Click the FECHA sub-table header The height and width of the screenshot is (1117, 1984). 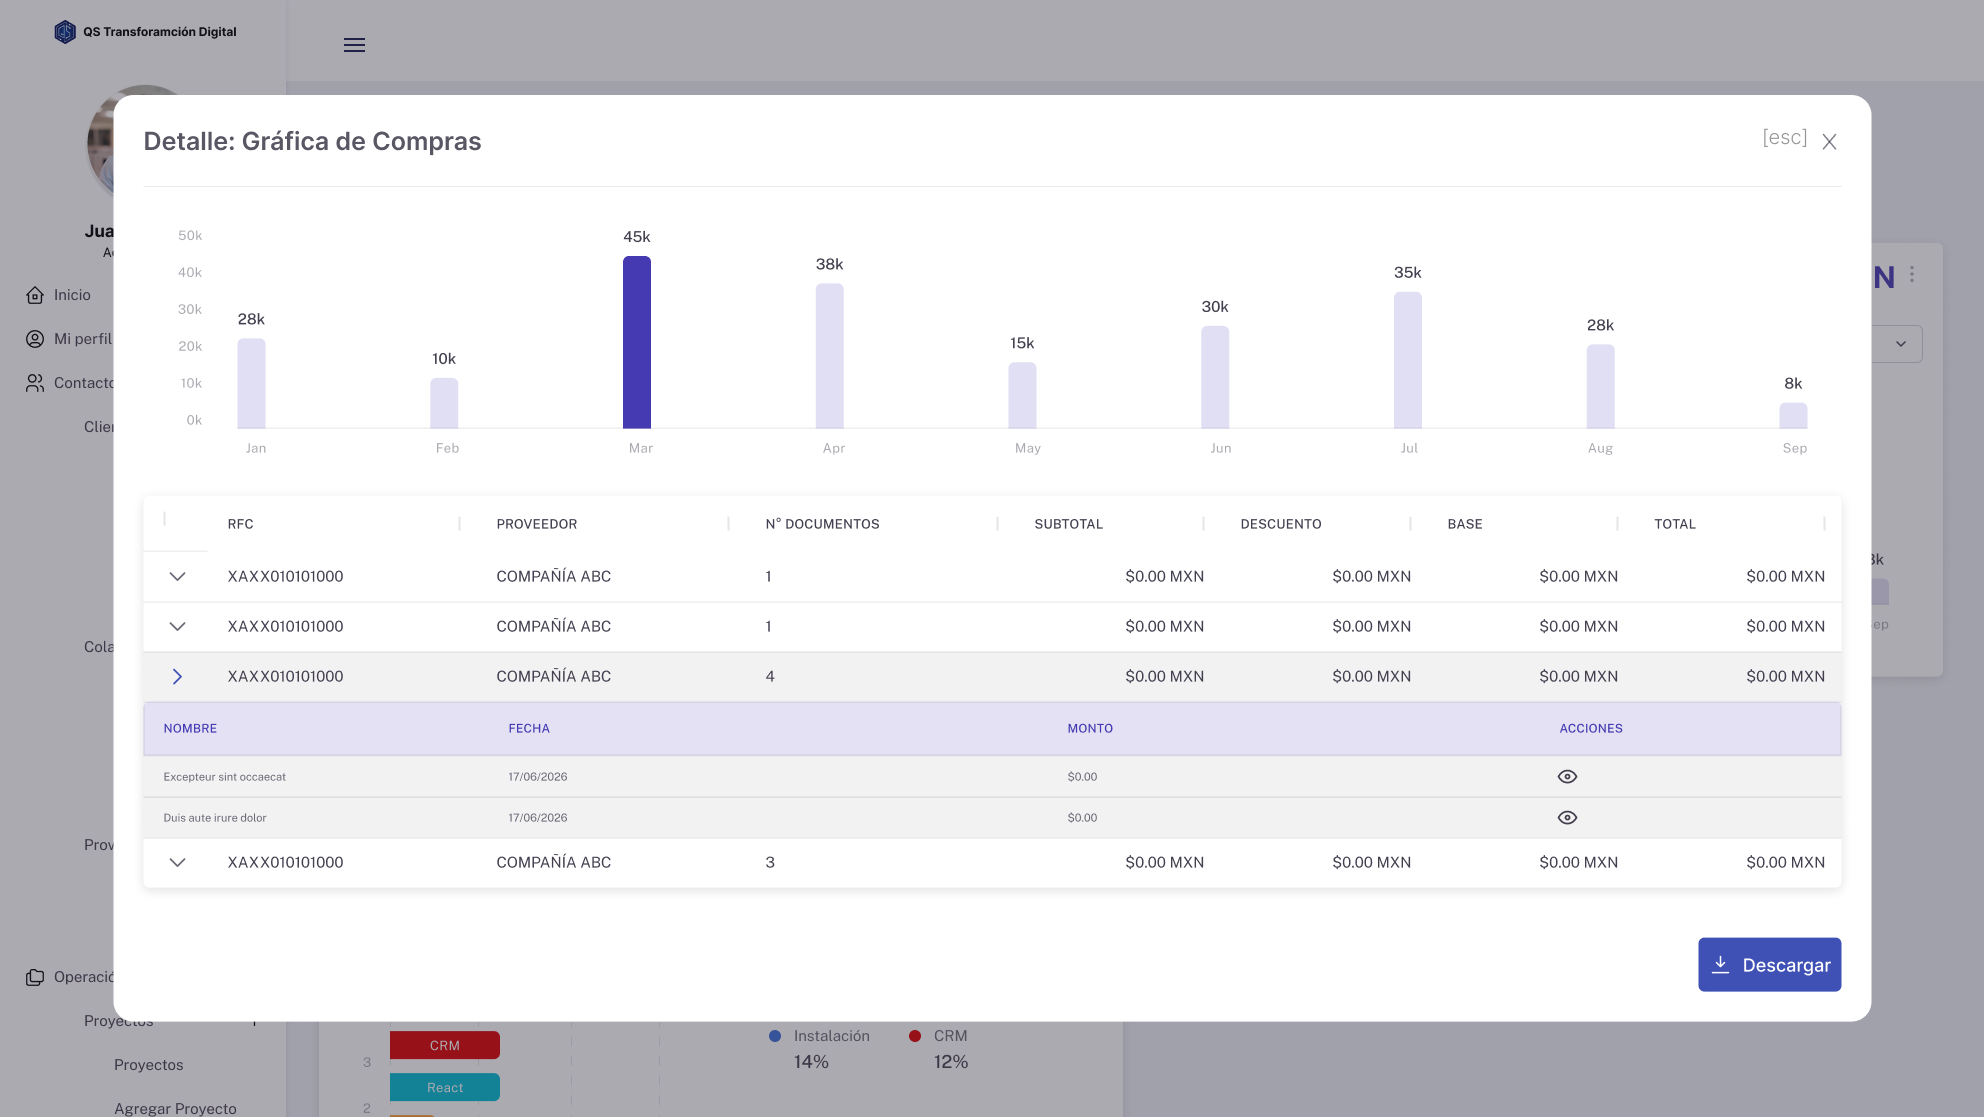(x=528, y=729)
